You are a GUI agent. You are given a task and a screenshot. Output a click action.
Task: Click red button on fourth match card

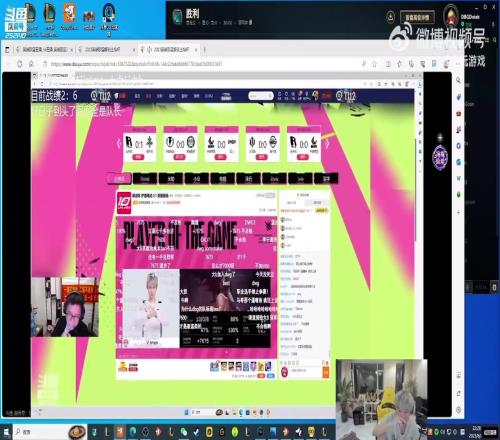261,157
